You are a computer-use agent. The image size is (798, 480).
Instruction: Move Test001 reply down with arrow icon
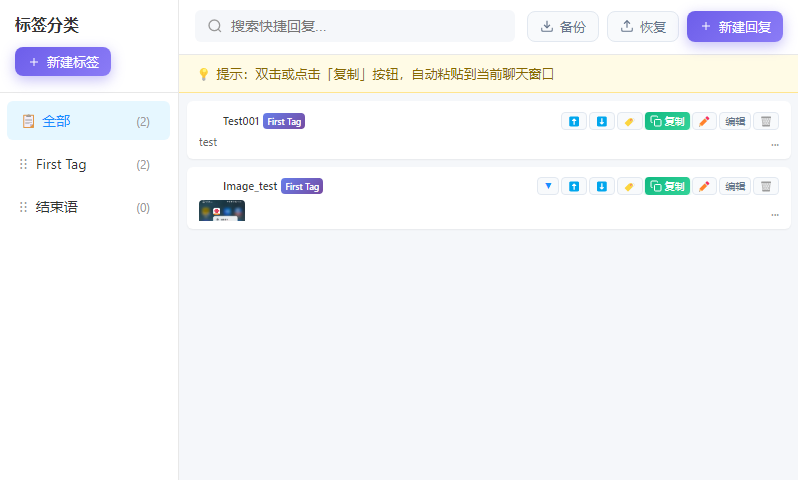(602, 121)
